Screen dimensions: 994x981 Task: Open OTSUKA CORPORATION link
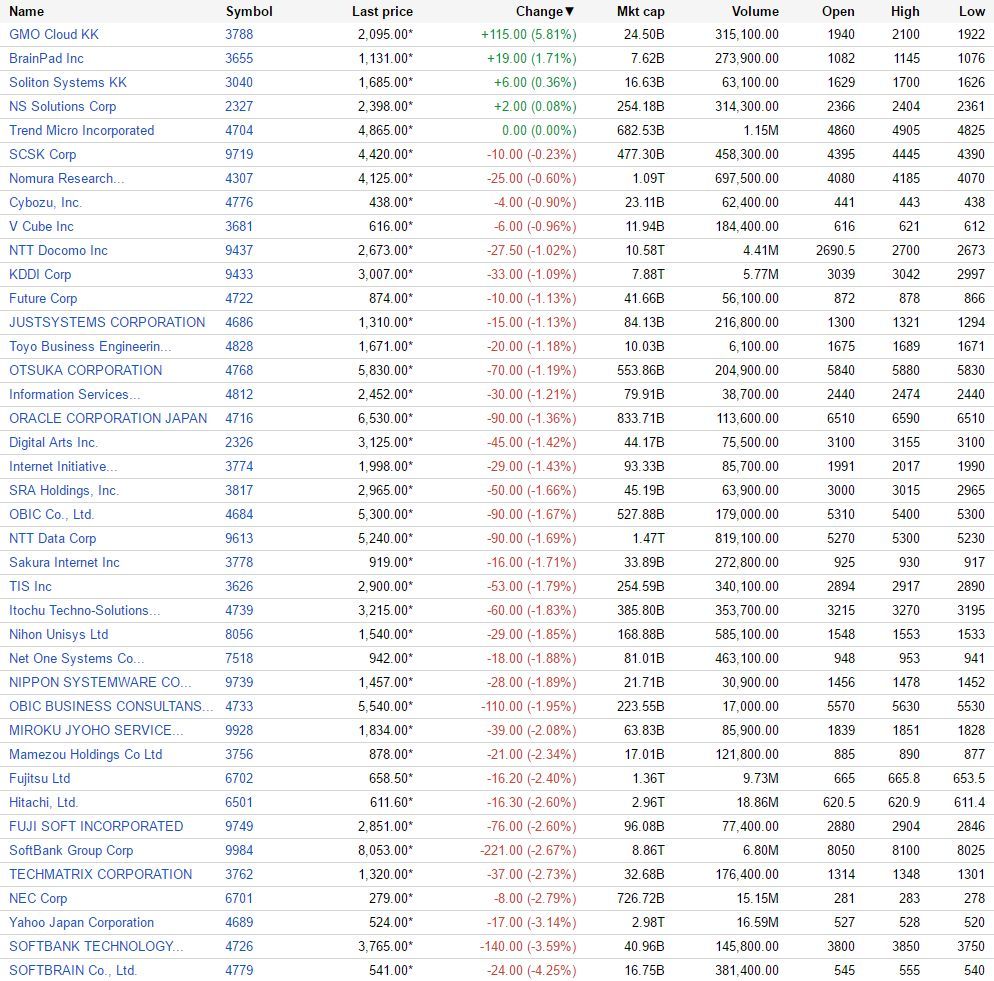tap(86, 370)
